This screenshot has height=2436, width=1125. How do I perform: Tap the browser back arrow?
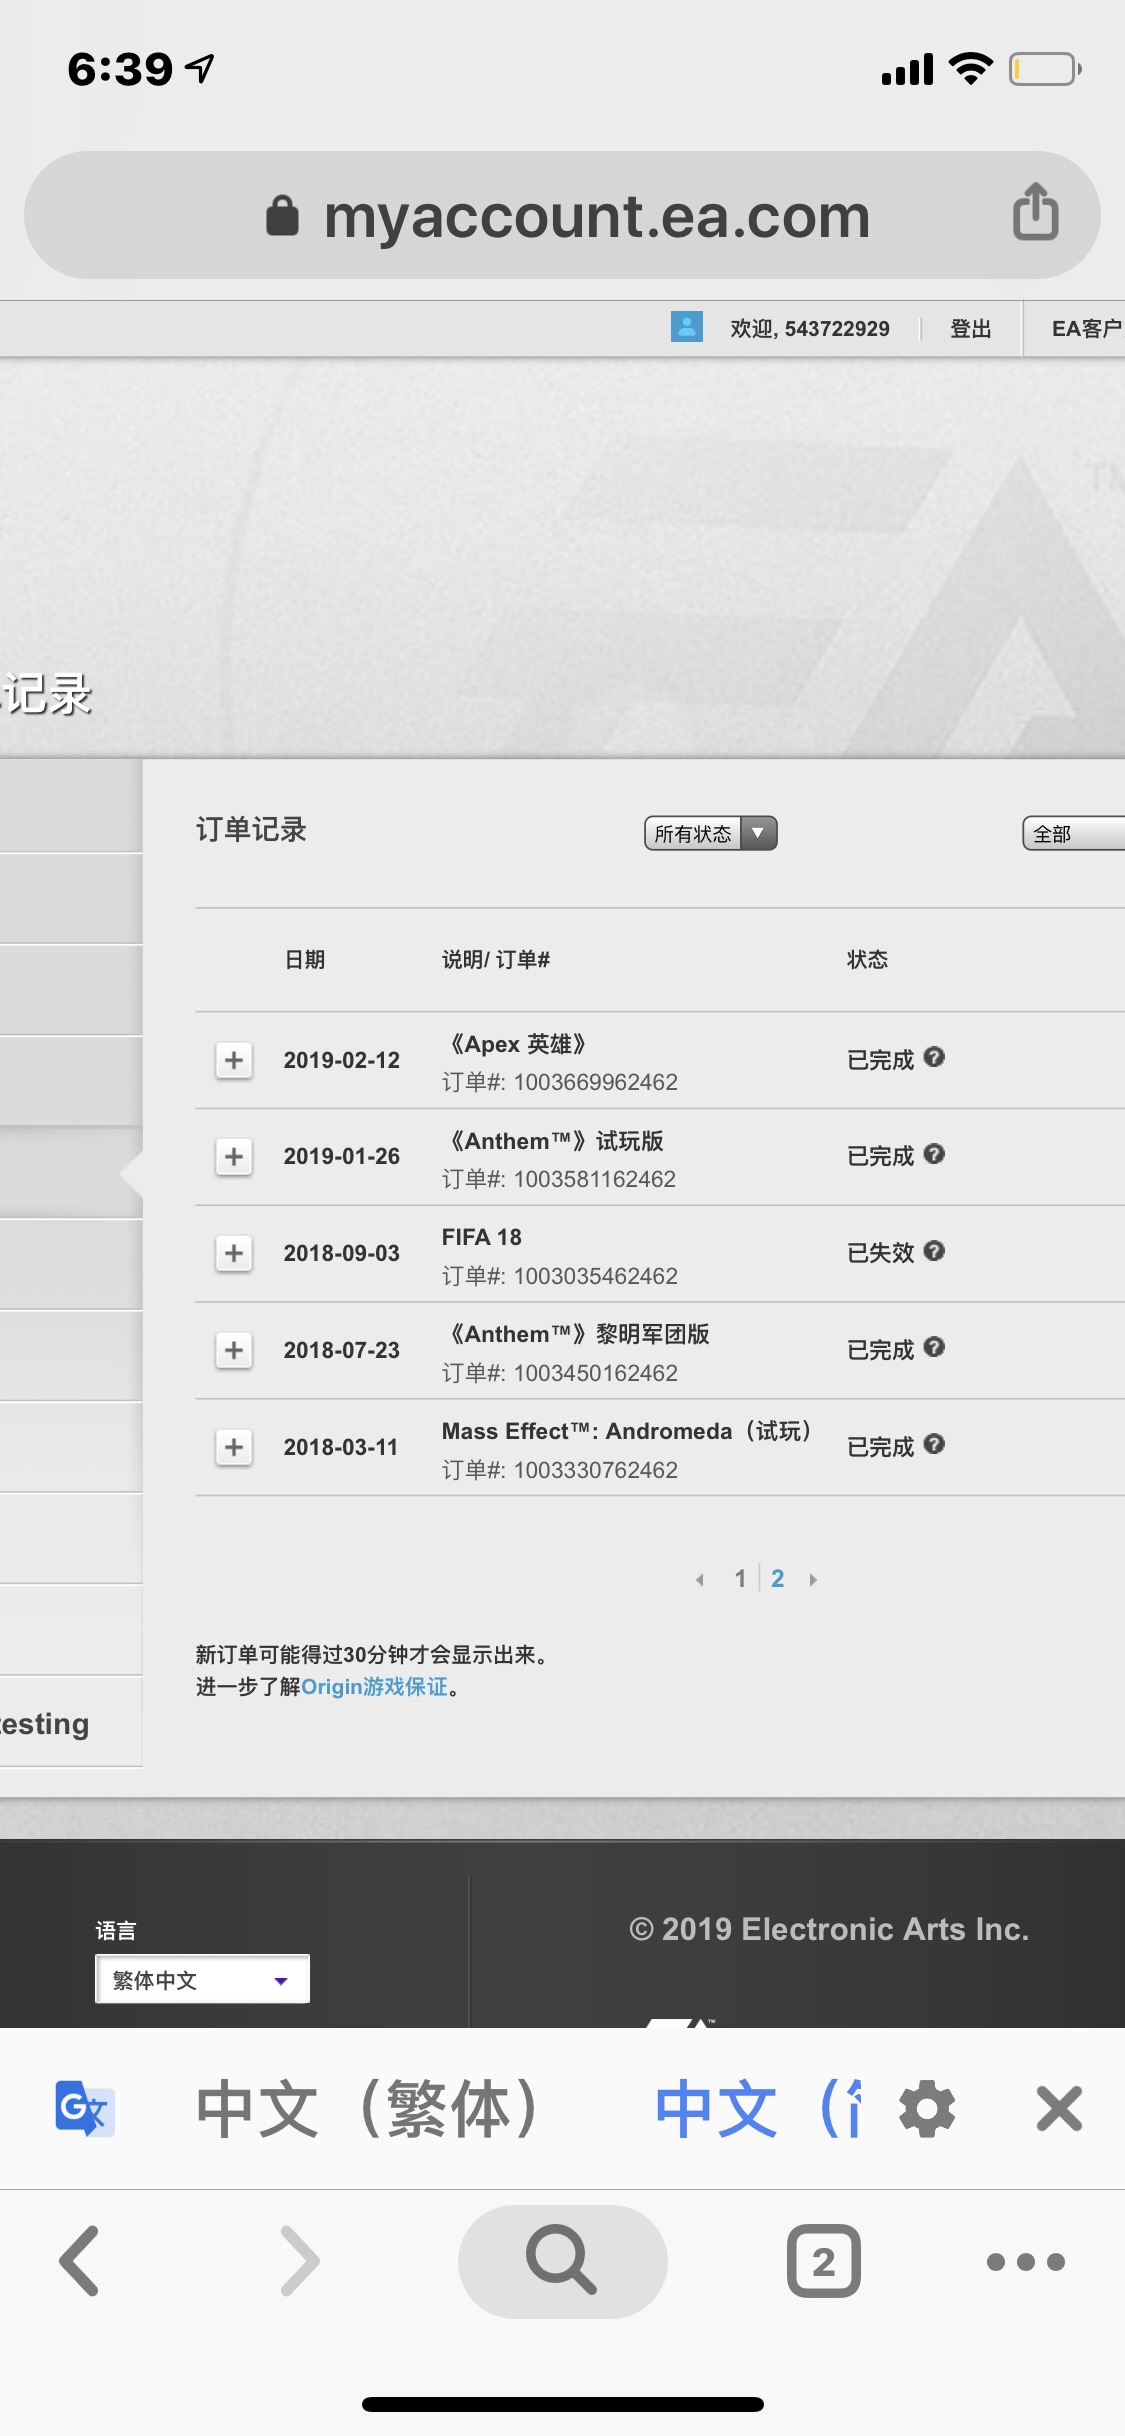pos(80,2261)
